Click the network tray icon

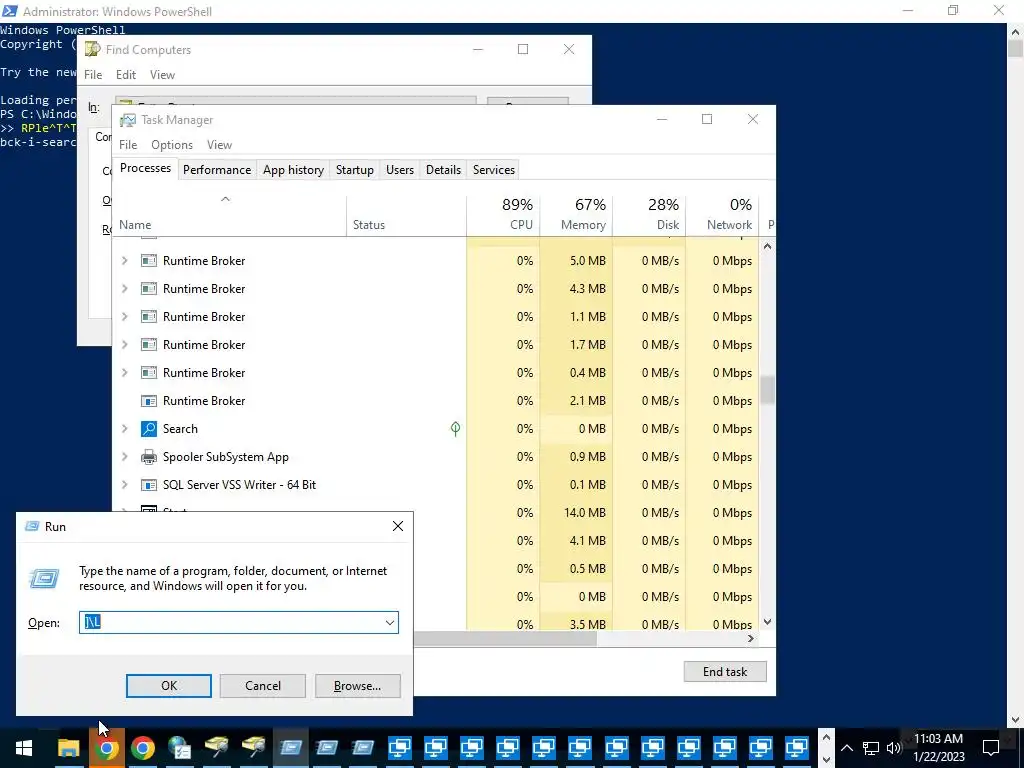[x=871, y=748]
